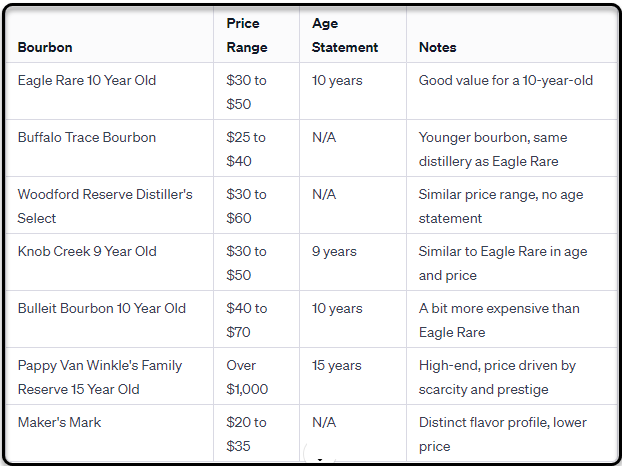This screenshot has height=466, width=622.
Task: Select the Distinct flavor profile, lower price note
Action: [x=503, y=434]
